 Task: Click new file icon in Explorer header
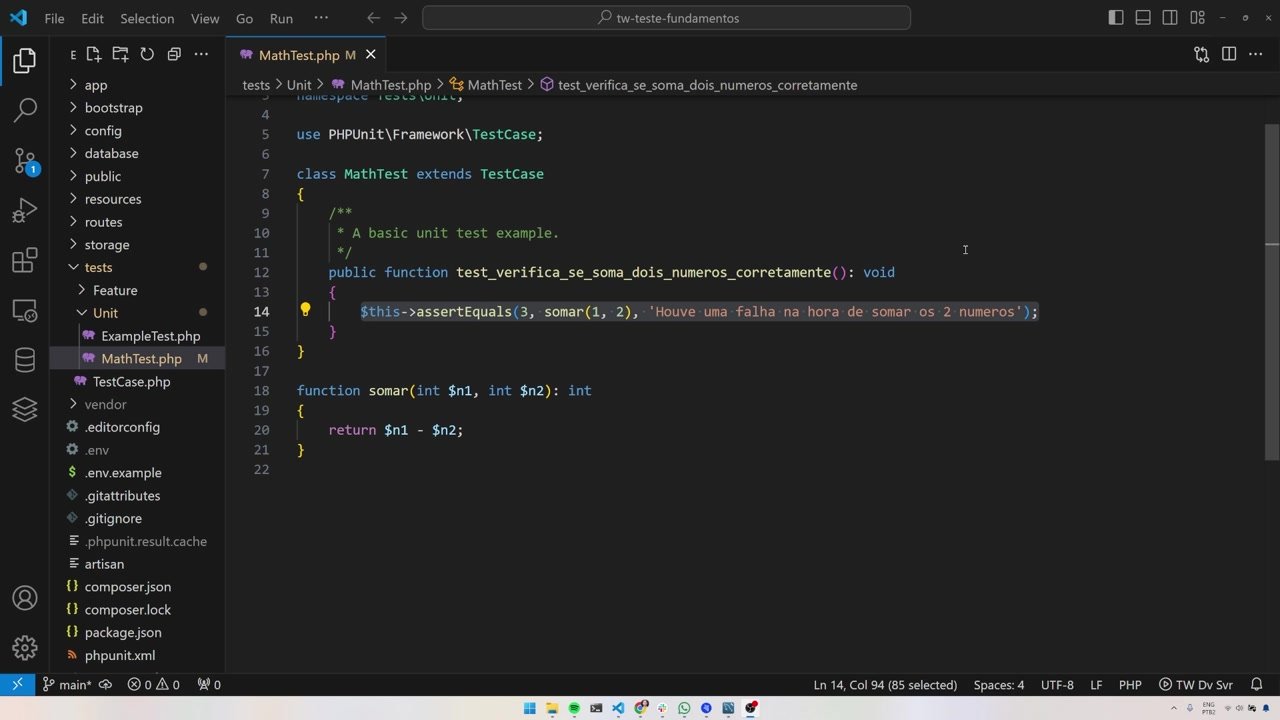point(93,55)
